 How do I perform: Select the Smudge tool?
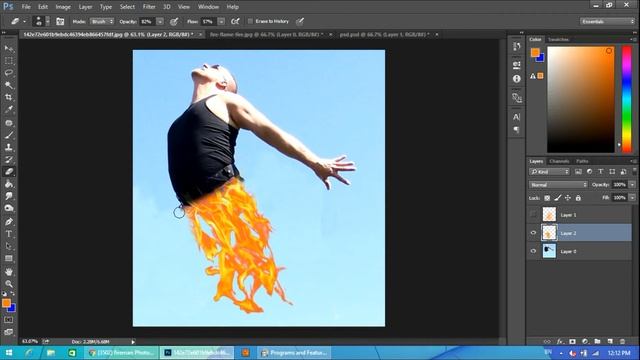[9, 196]
